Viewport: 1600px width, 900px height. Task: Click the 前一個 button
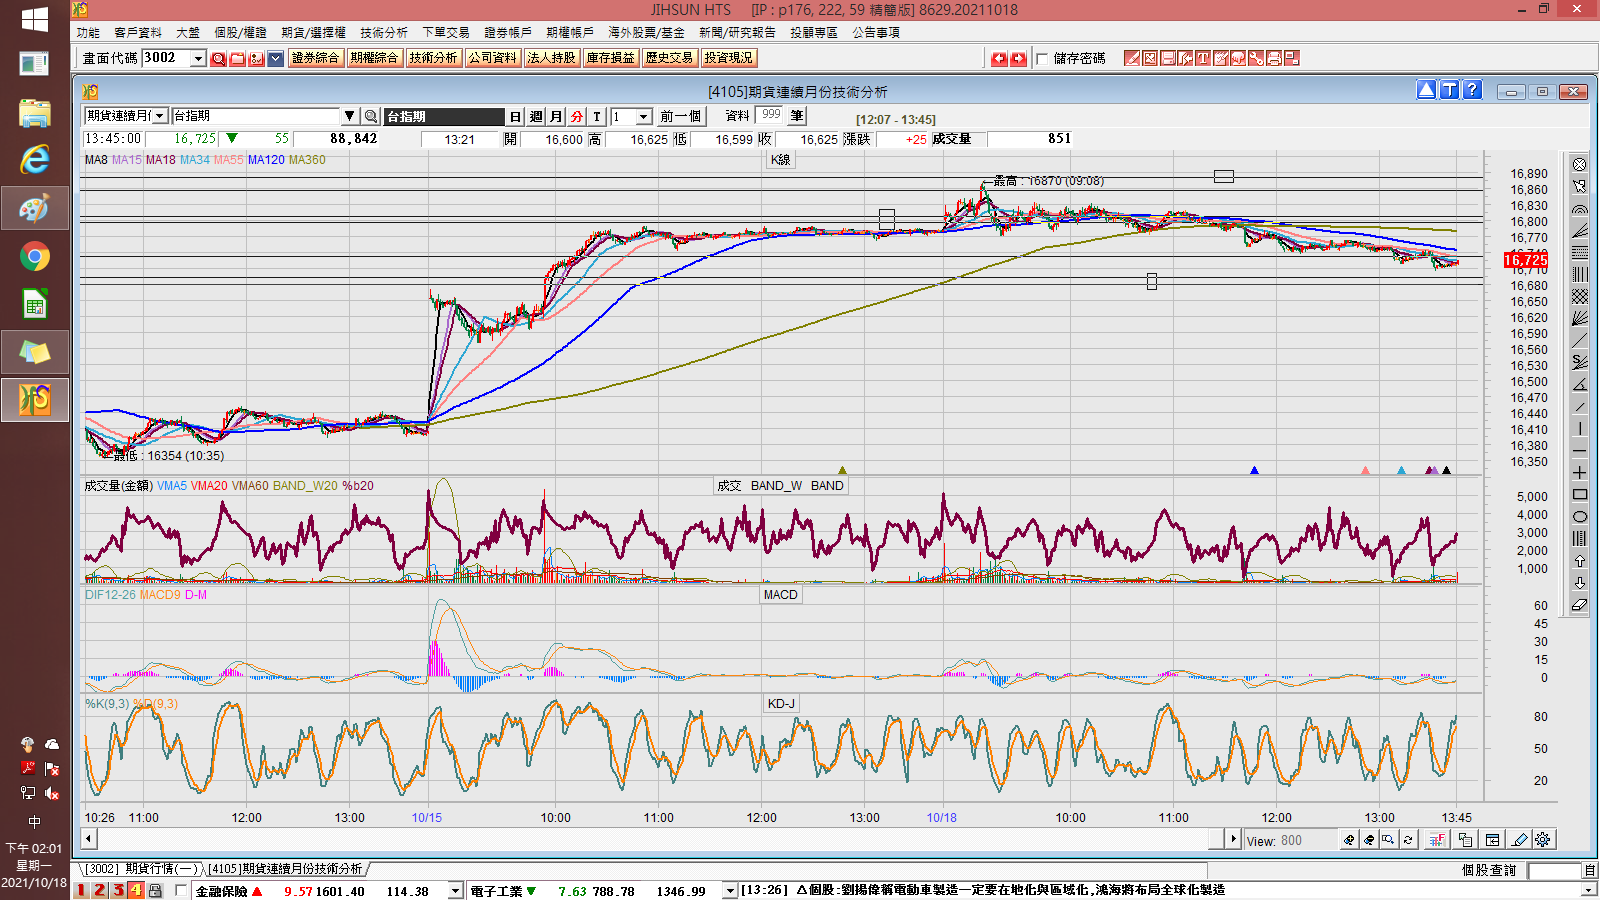(681, 116)
